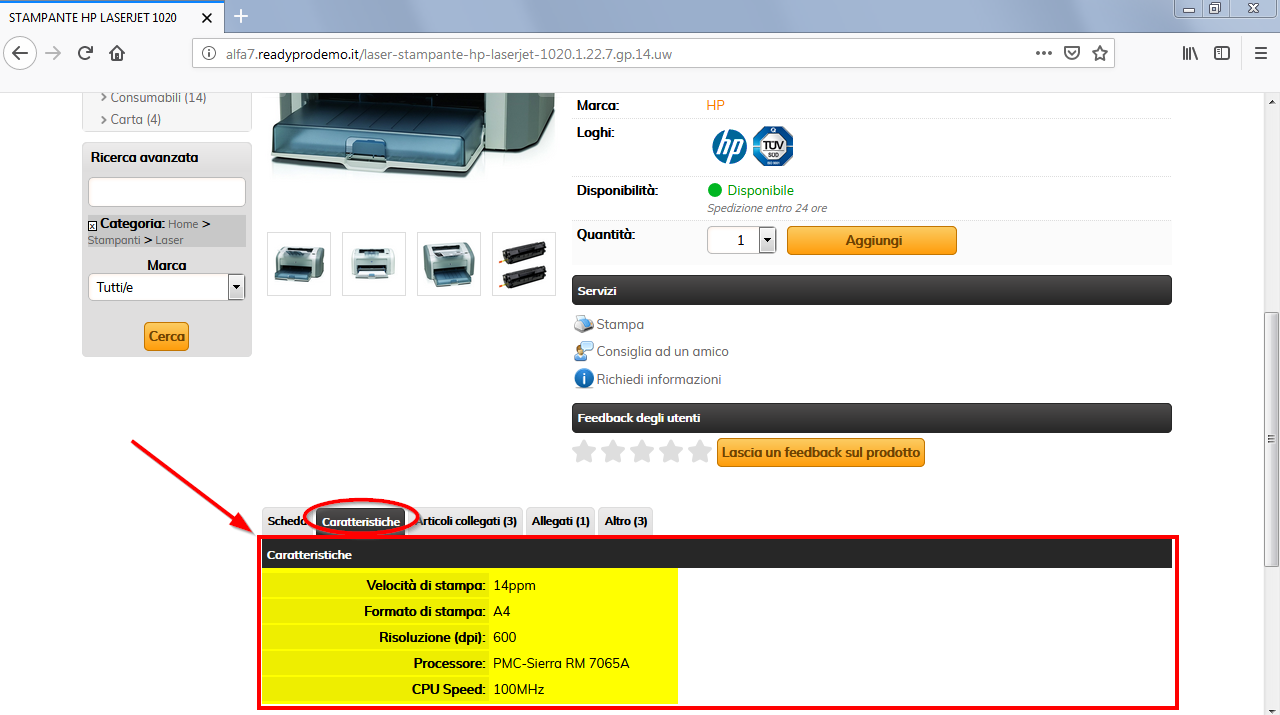Click the Ricerca avanzata text field
The height and width of the screenshot is (715, 1280).
(x=166, y=192)
